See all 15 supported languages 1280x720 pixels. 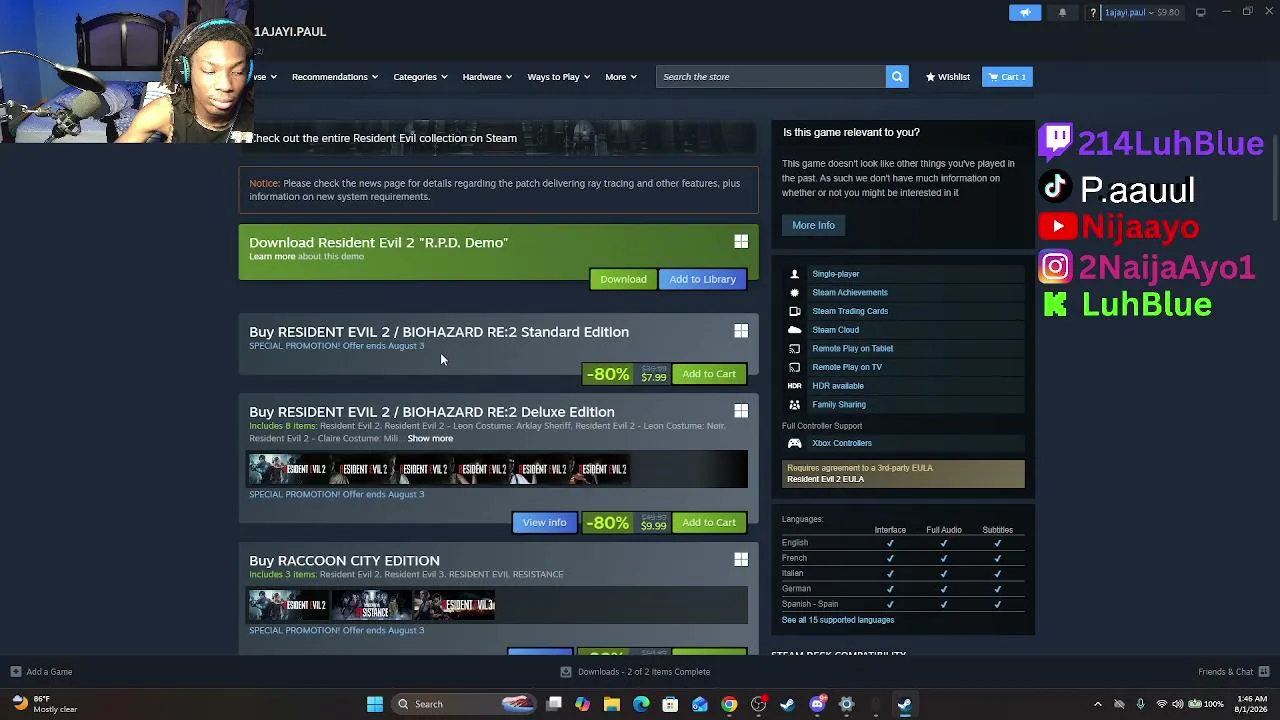[838, 620]
